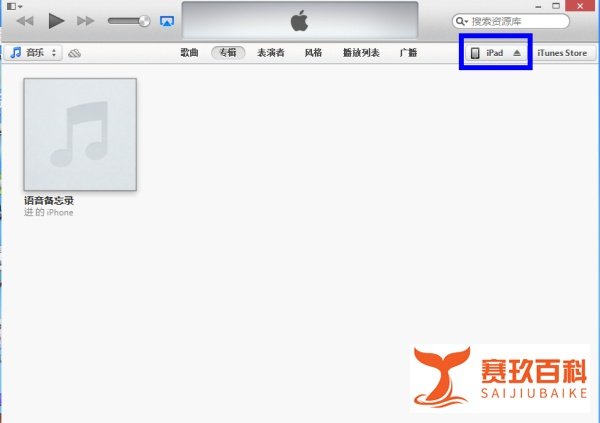Switch to the 歌曲 tab
The width and height of the screenshot is (600, 423).
[189, 53]
